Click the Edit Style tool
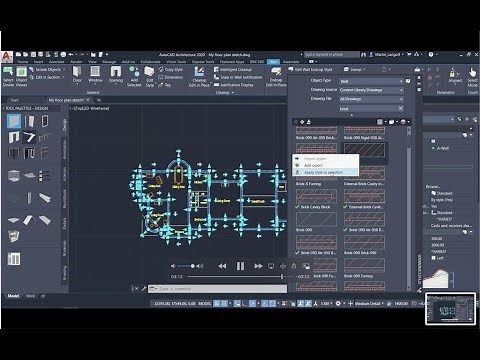Screen dimensions: 480x360 [x=149, y=76]
